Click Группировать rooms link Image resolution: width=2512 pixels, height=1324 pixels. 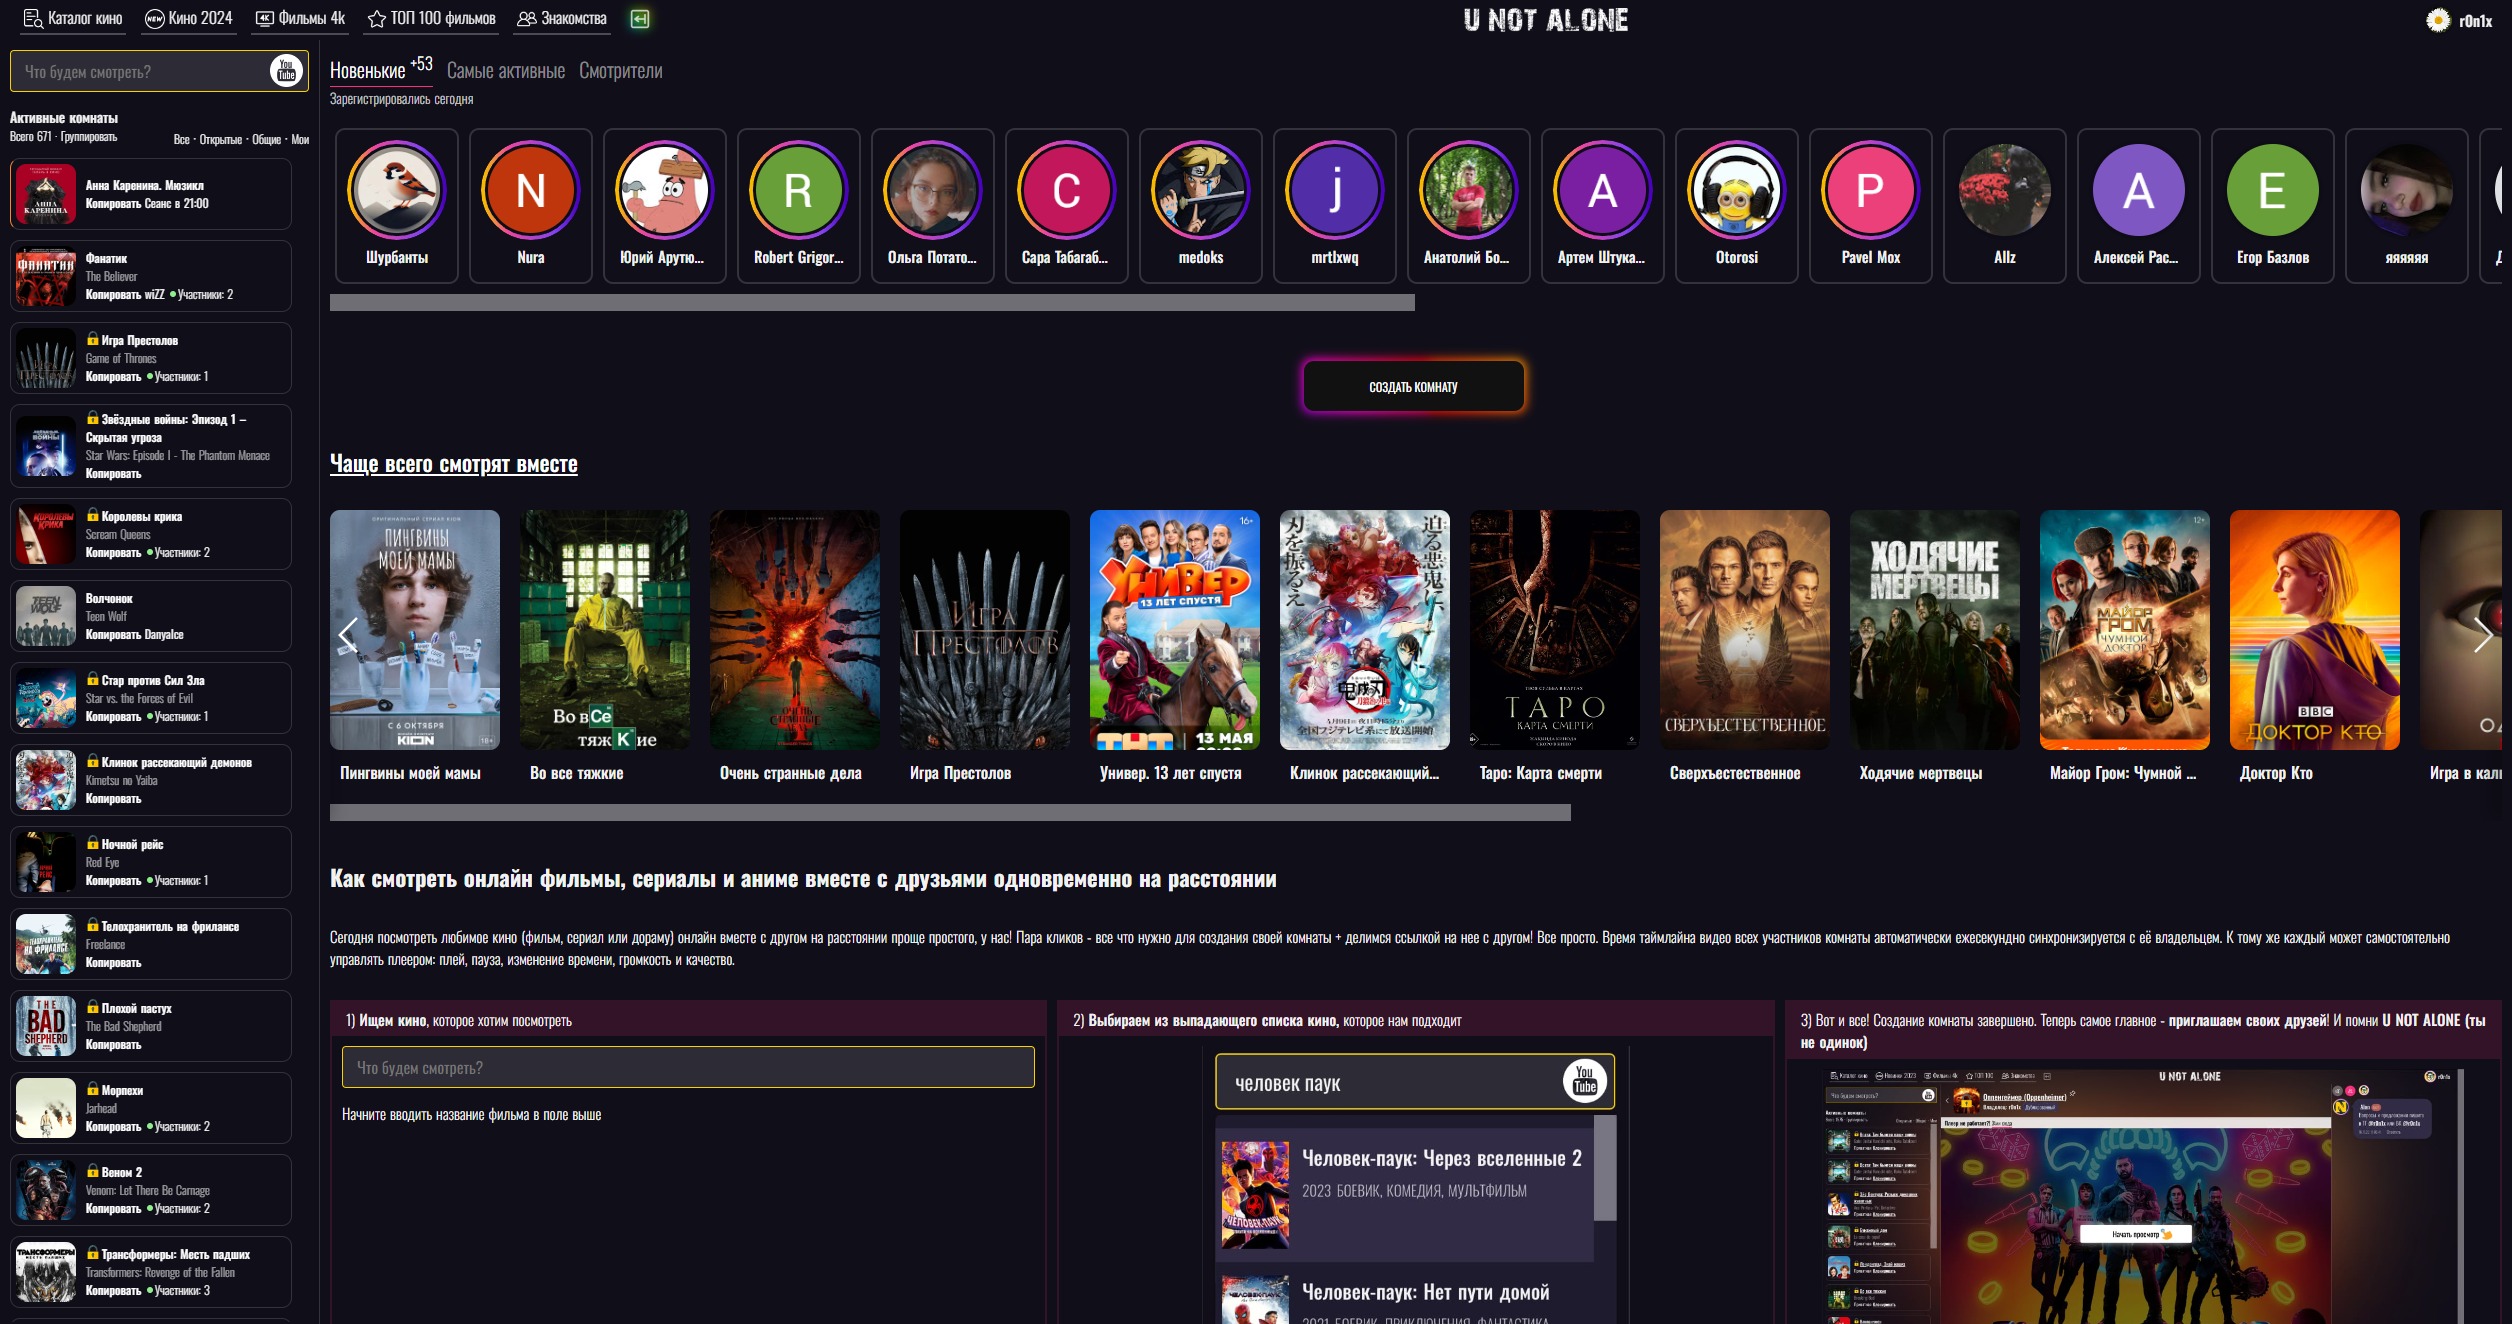(89, 137)
